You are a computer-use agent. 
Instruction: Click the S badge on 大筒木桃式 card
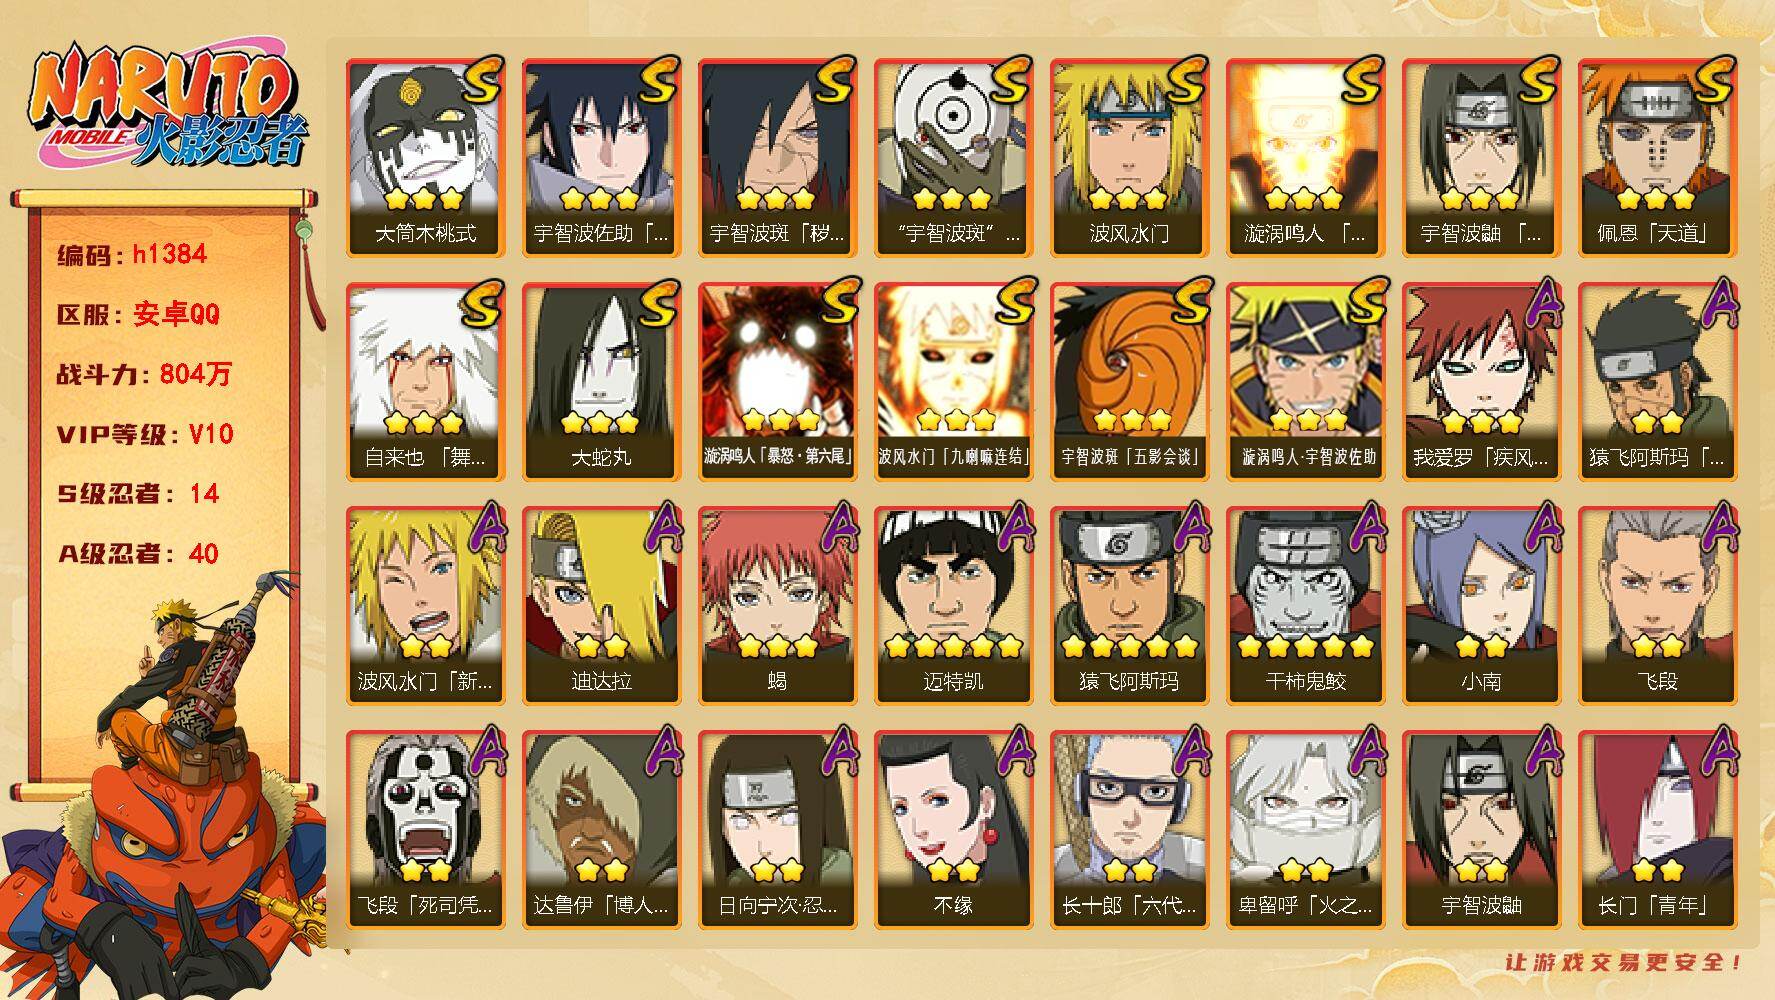[480, 80]
